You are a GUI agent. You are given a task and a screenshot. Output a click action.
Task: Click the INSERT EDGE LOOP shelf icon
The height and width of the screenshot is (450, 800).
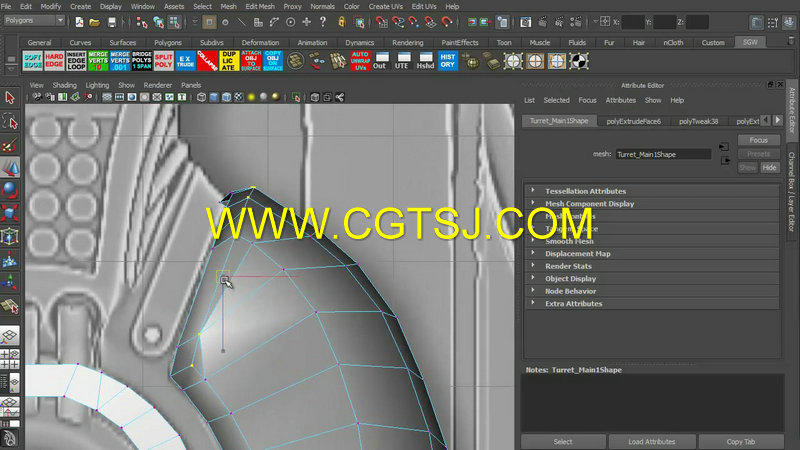tap(76, 61)
